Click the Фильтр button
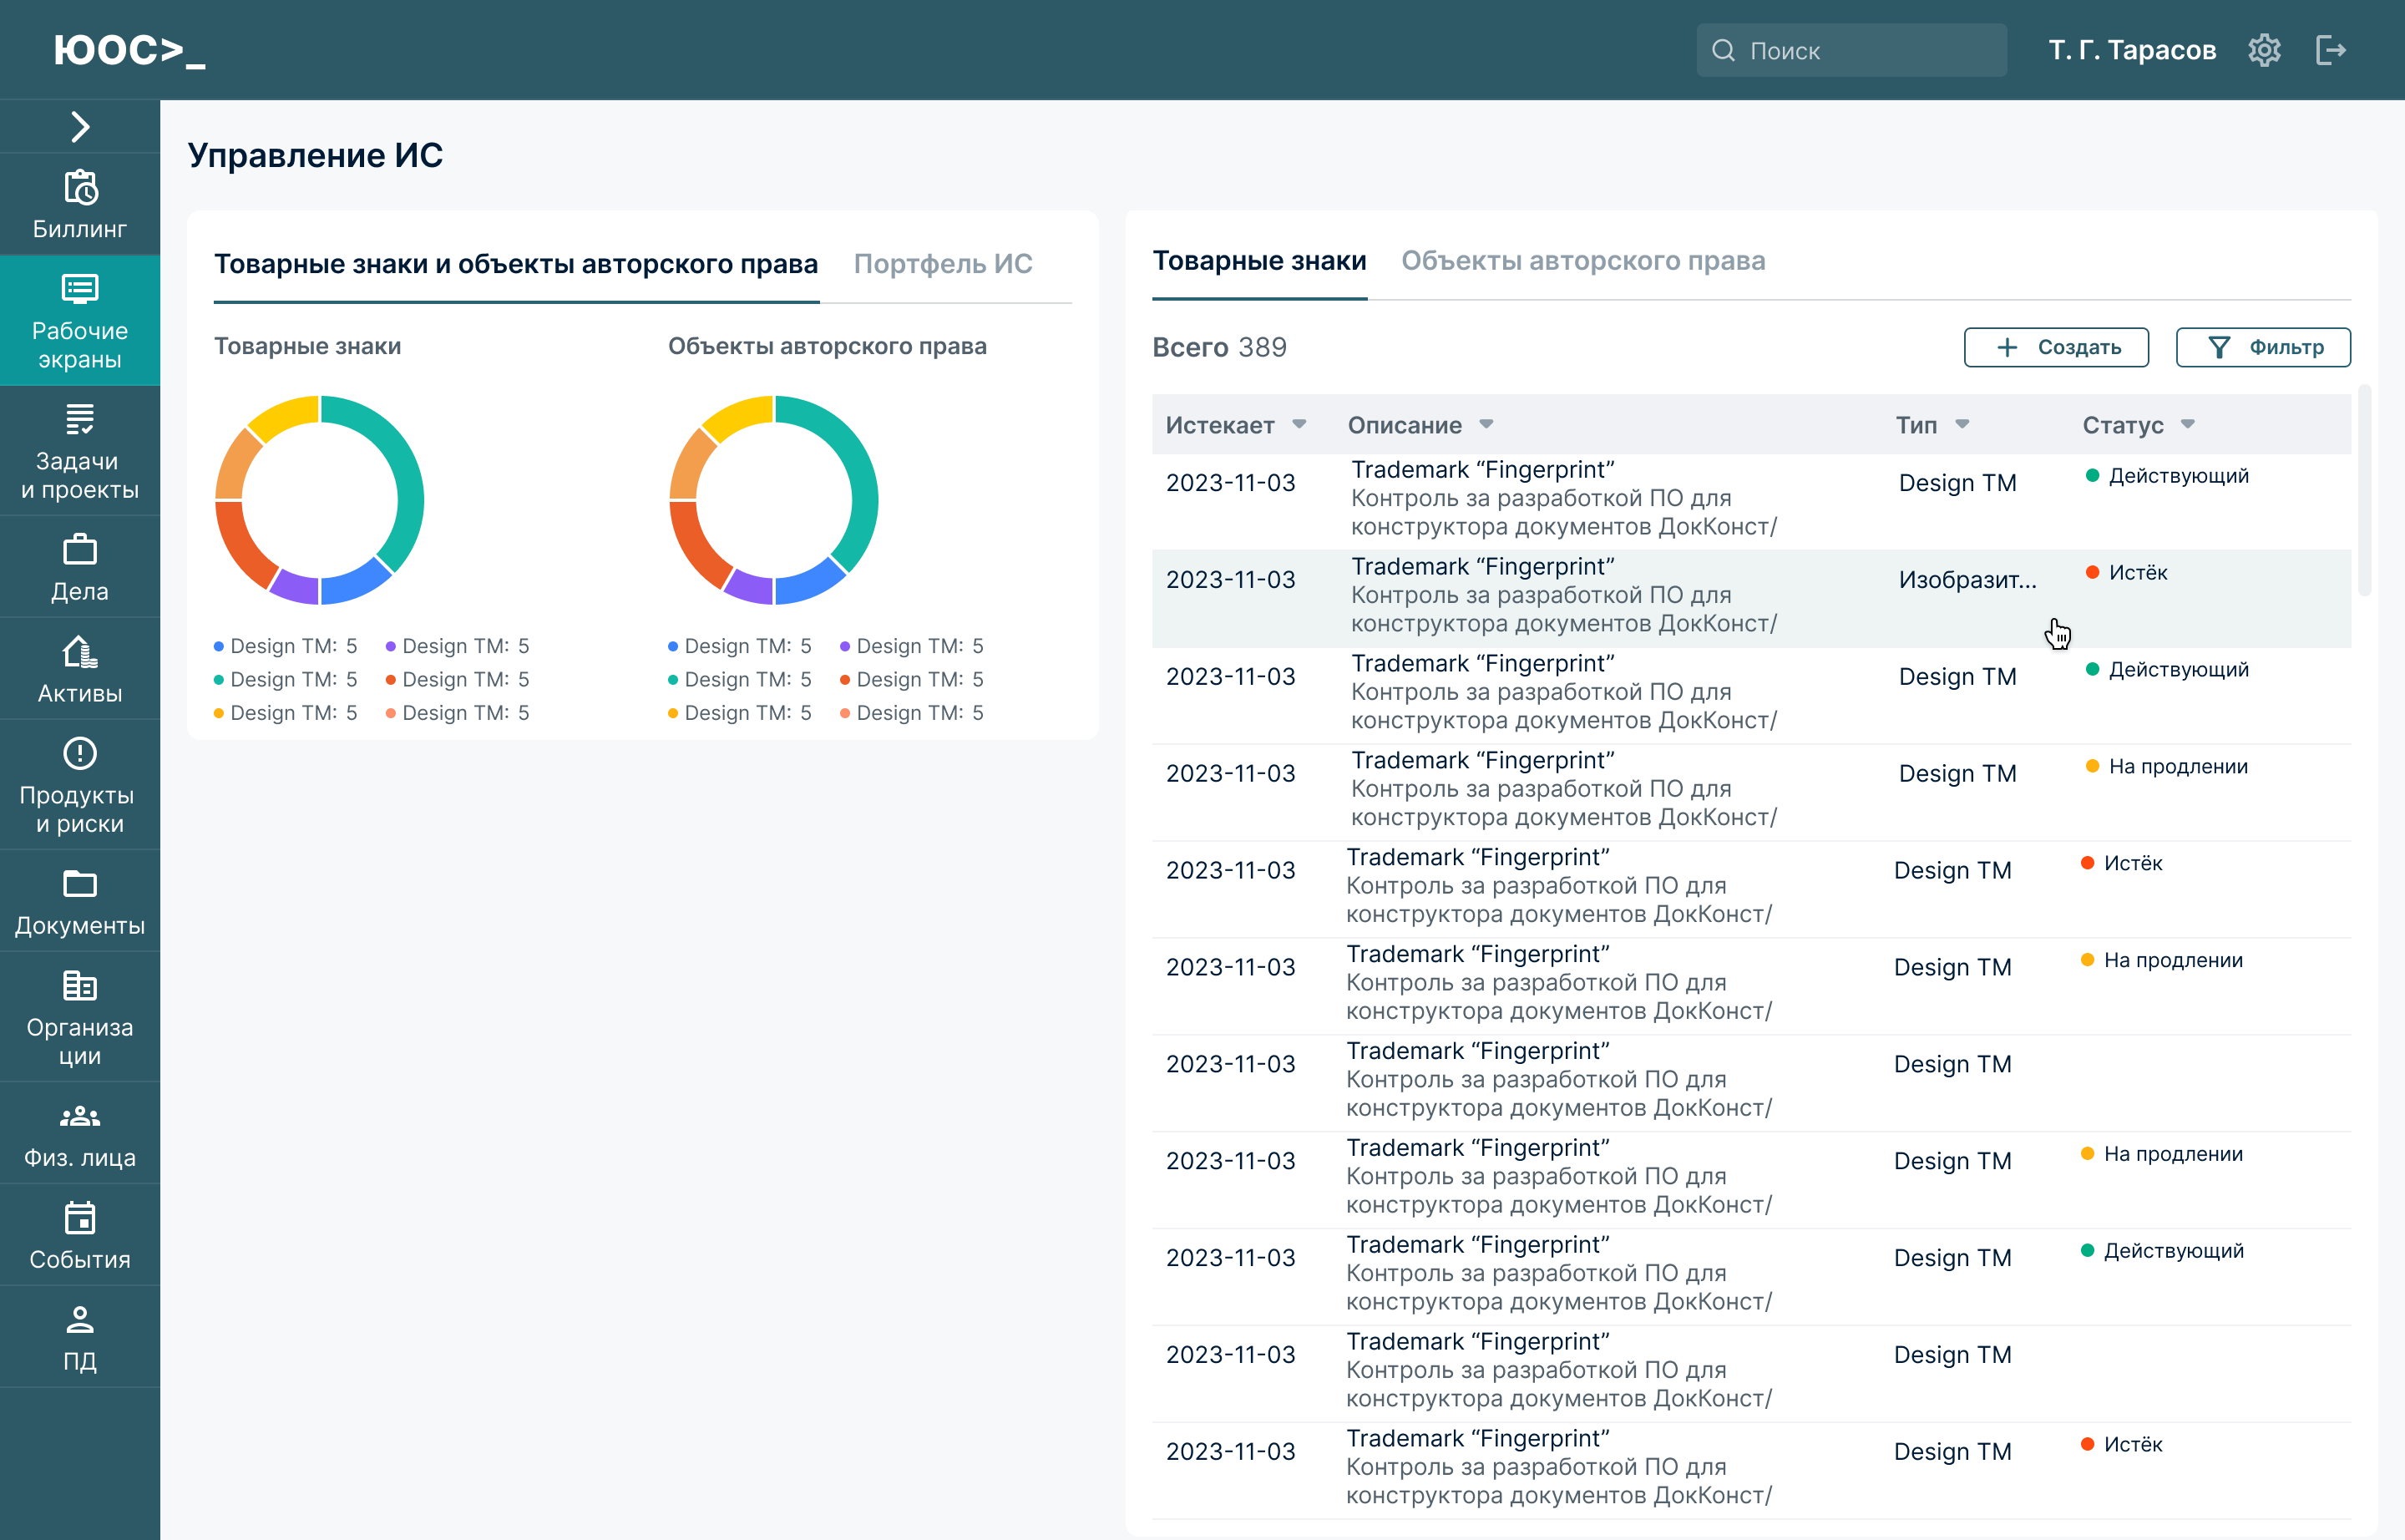2405x1540 pixels. [2263, 347]
